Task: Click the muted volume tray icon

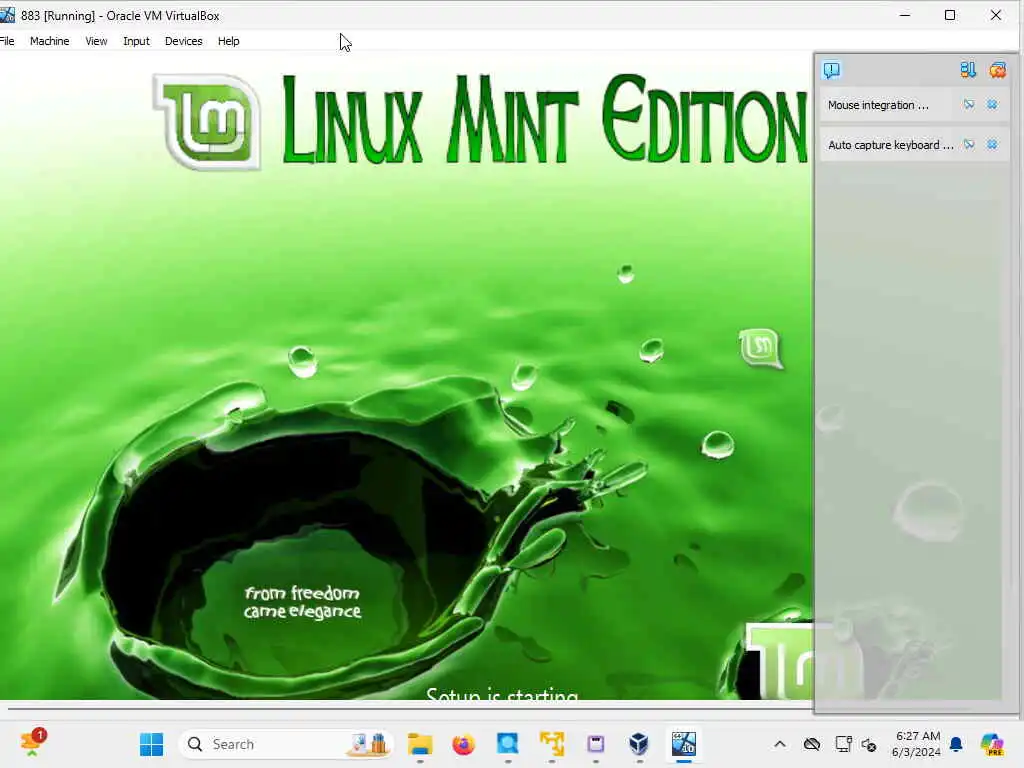Action: tap(869, 744)
